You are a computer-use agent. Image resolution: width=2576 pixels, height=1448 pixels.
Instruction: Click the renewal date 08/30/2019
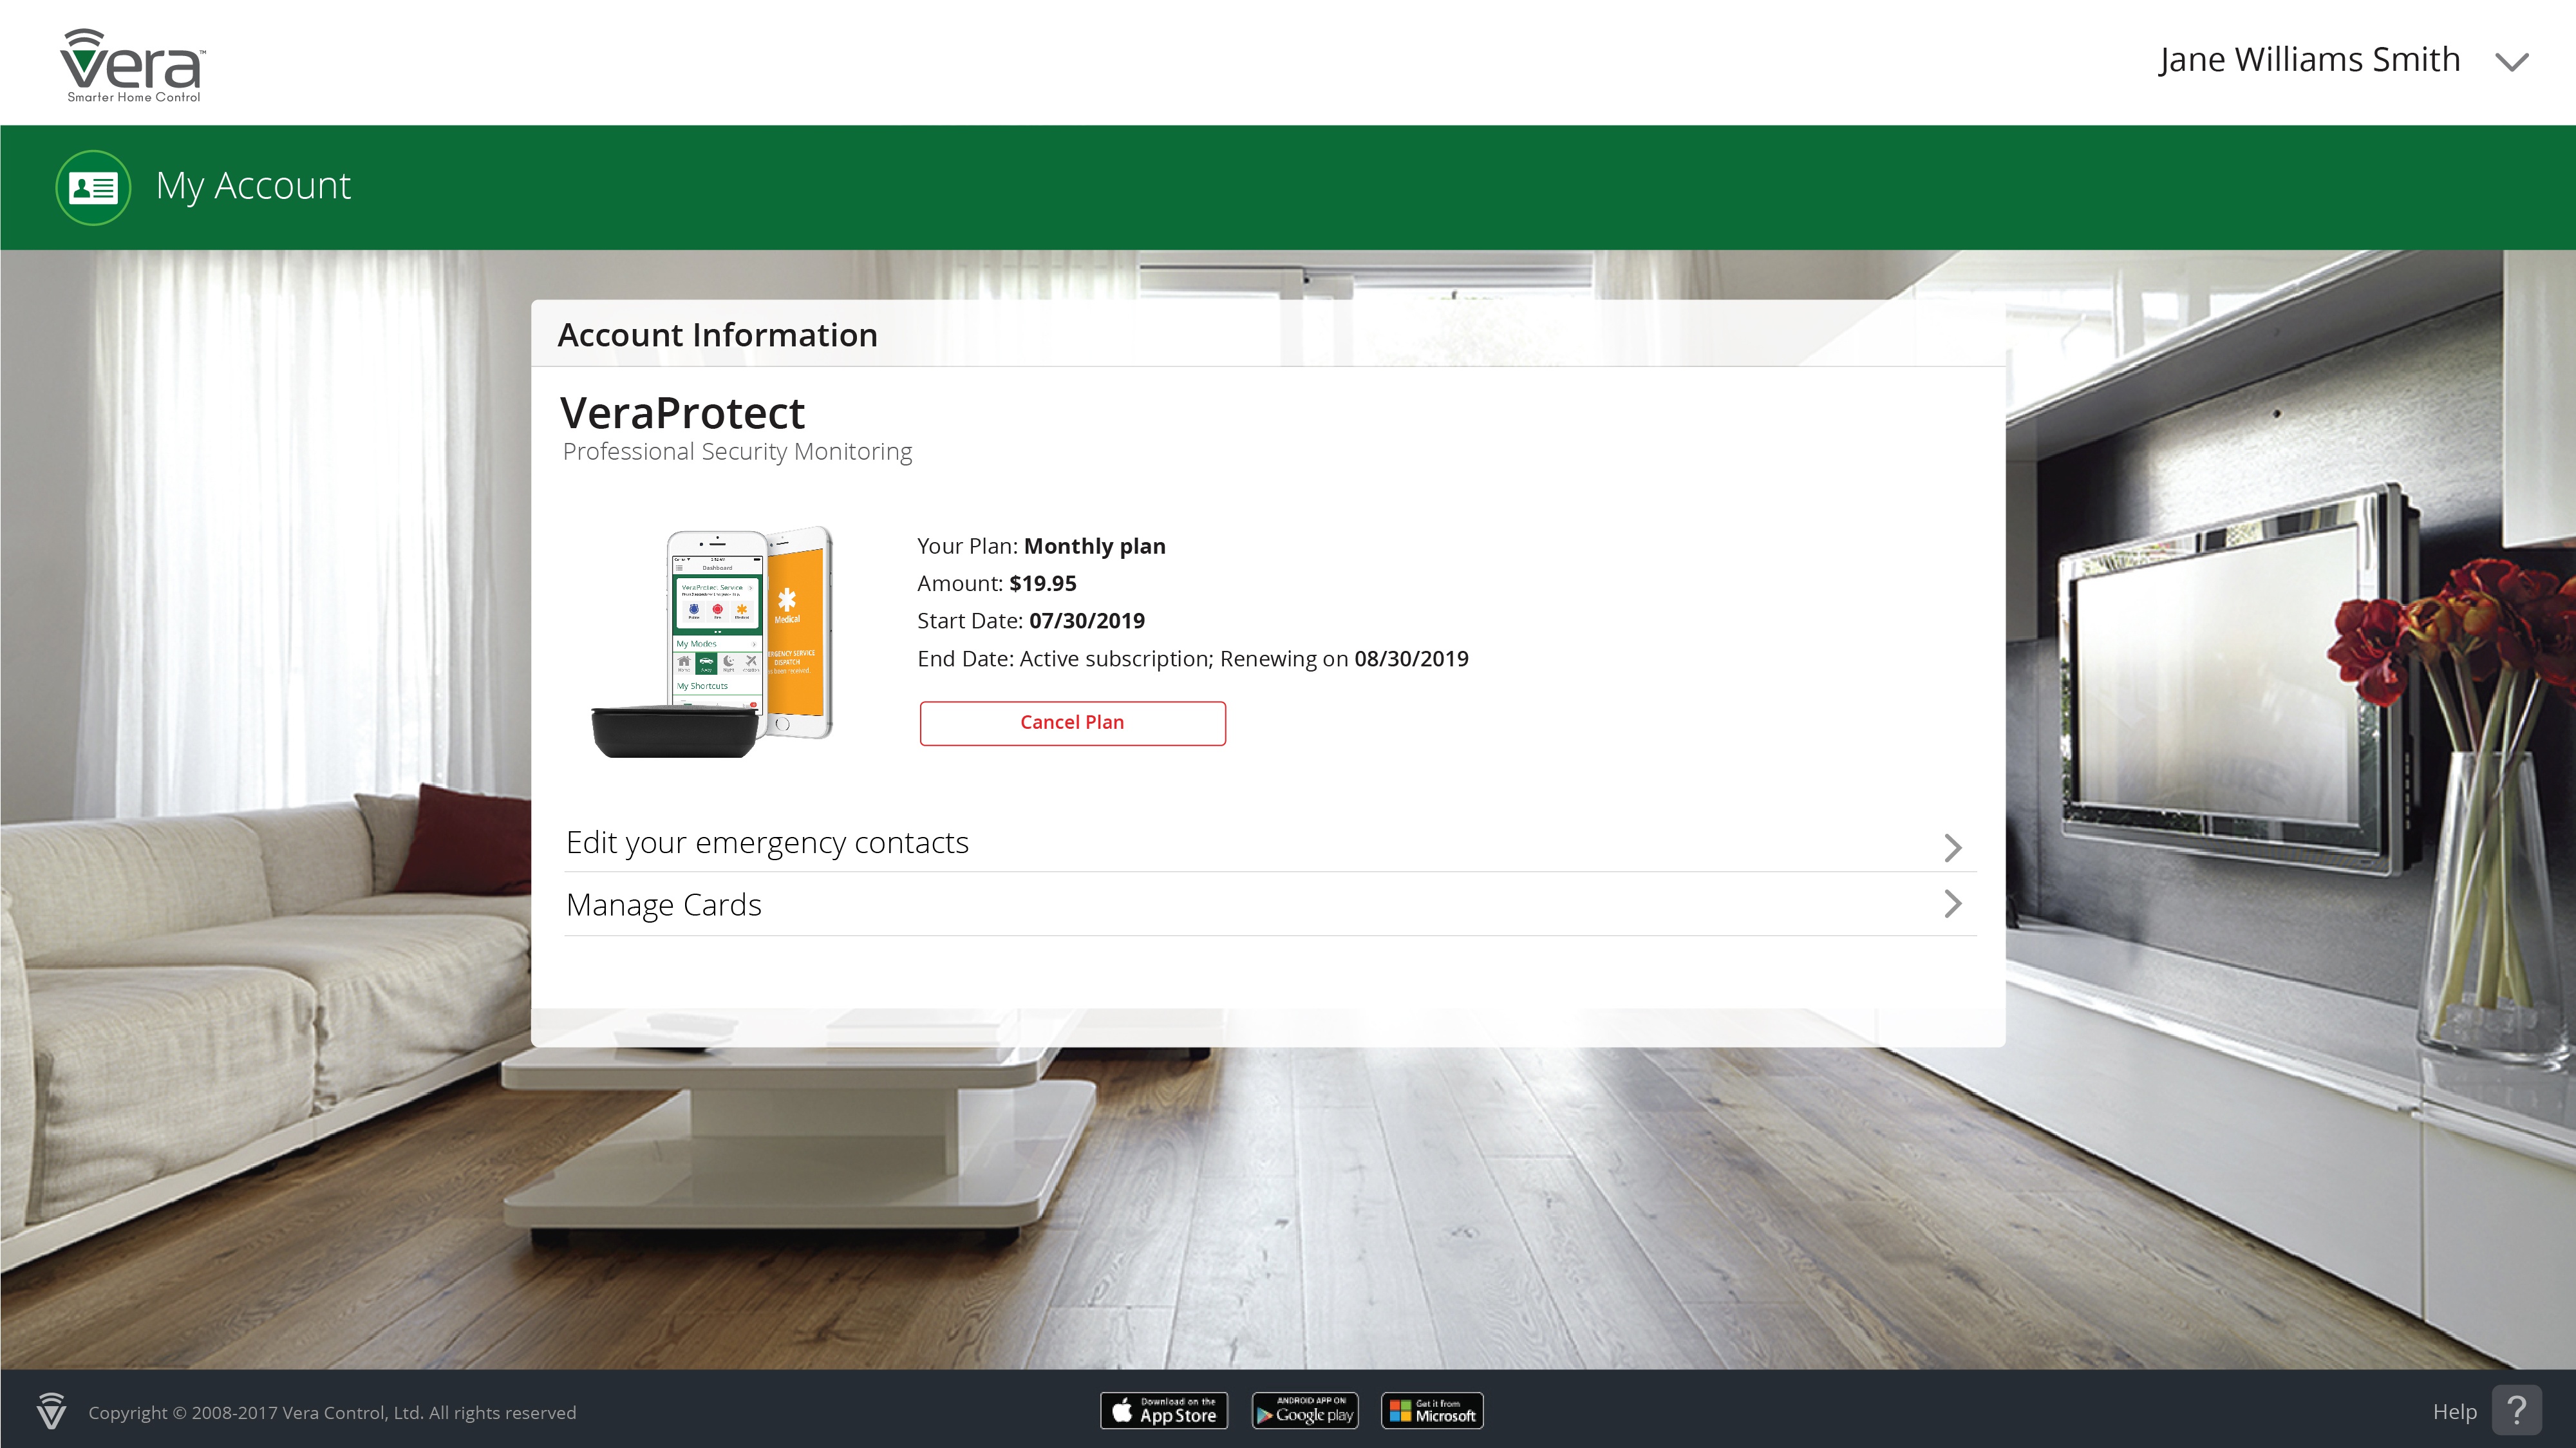(1411, 659)
